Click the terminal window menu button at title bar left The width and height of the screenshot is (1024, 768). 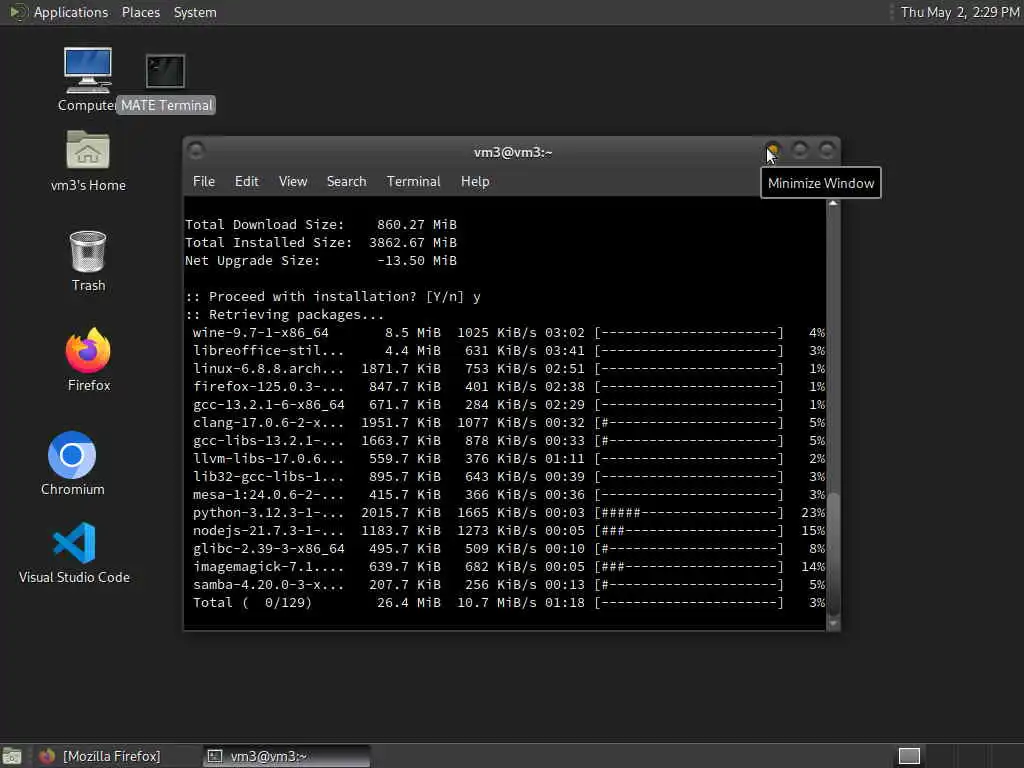click(196, 151)
